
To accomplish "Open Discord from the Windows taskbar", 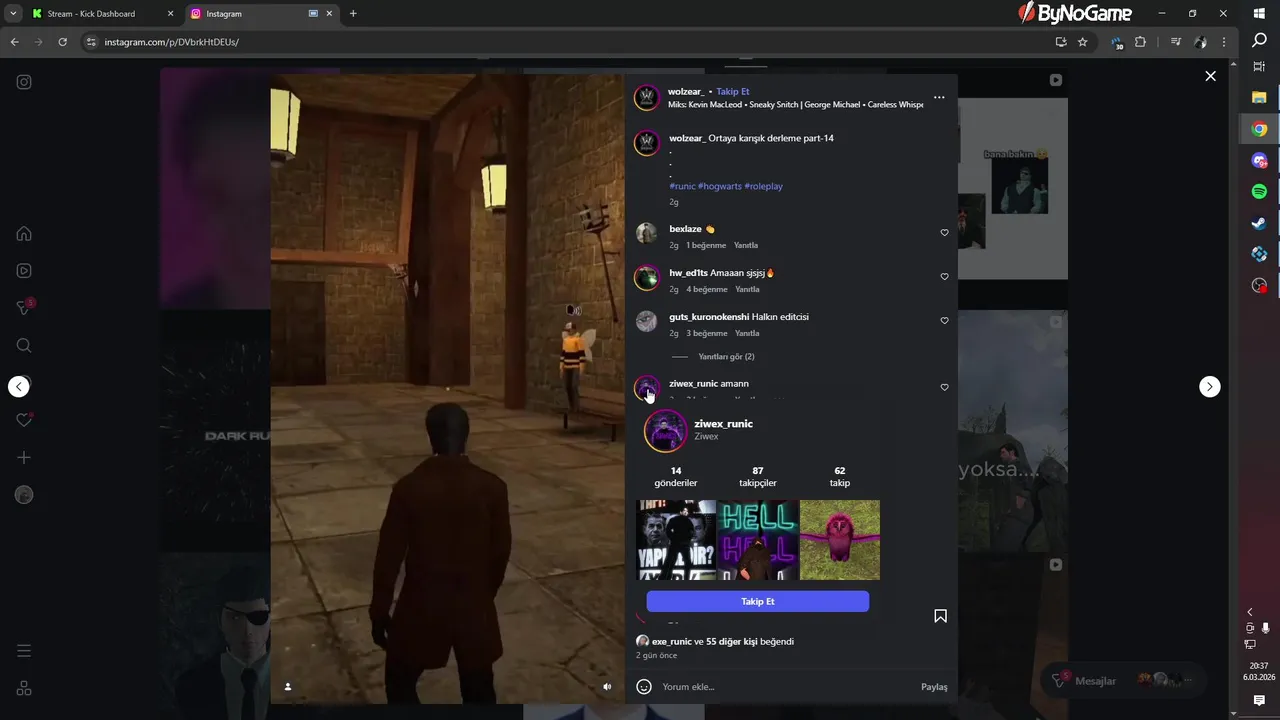I will coord(1259,160).
